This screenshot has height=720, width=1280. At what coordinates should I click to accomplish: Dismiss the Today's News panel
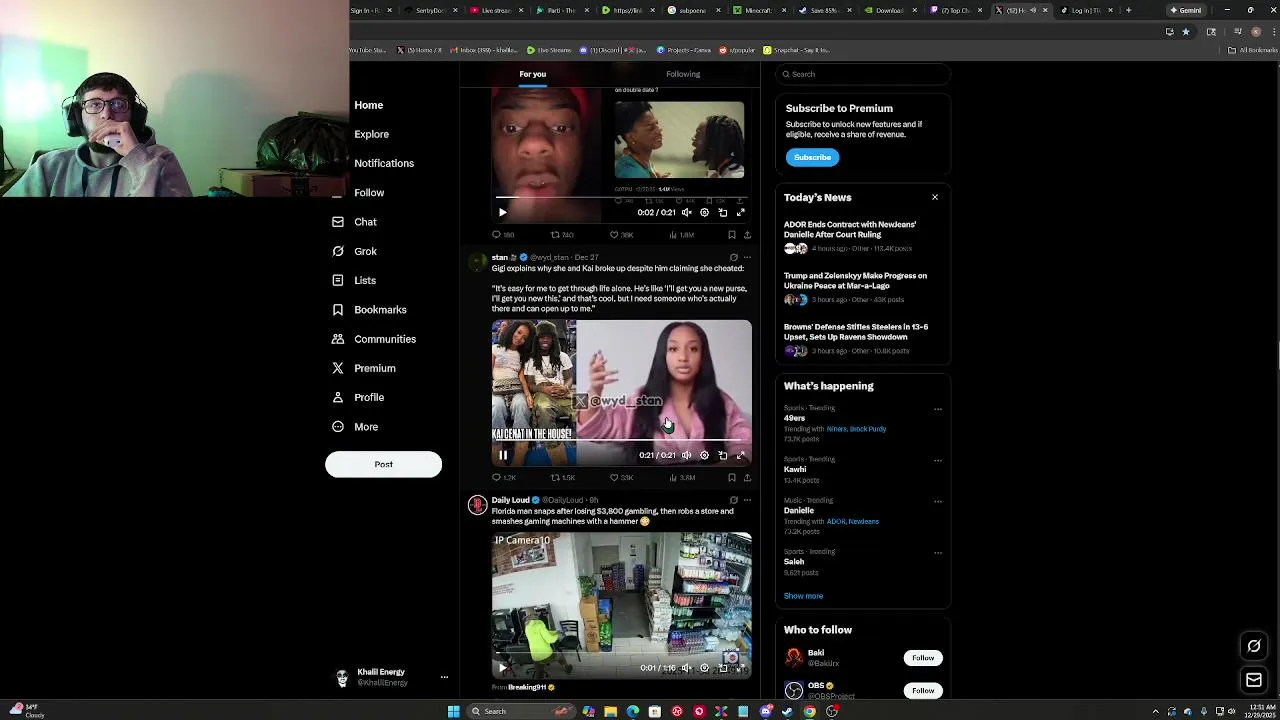pyautogui.click(x=935, y=197)
